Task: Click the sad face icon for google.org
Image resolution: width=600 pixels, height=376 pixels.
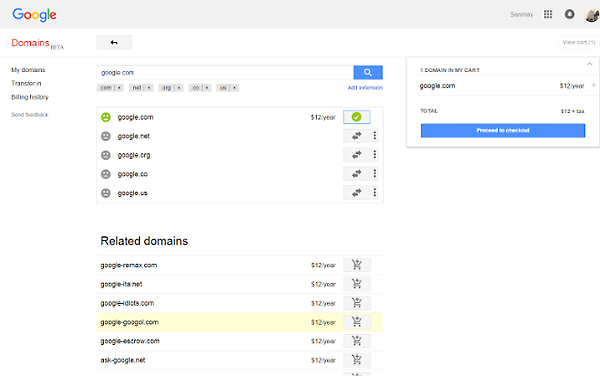Action: coord(106,155)
